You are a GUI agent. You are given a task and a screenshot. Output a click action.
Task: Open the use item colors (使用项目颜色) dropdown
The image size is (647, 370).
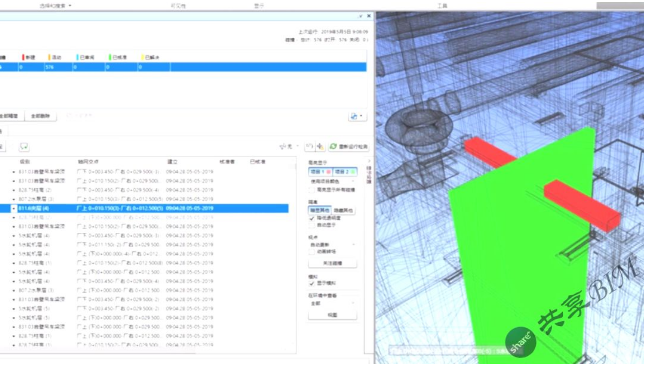[x=333, y=181]
